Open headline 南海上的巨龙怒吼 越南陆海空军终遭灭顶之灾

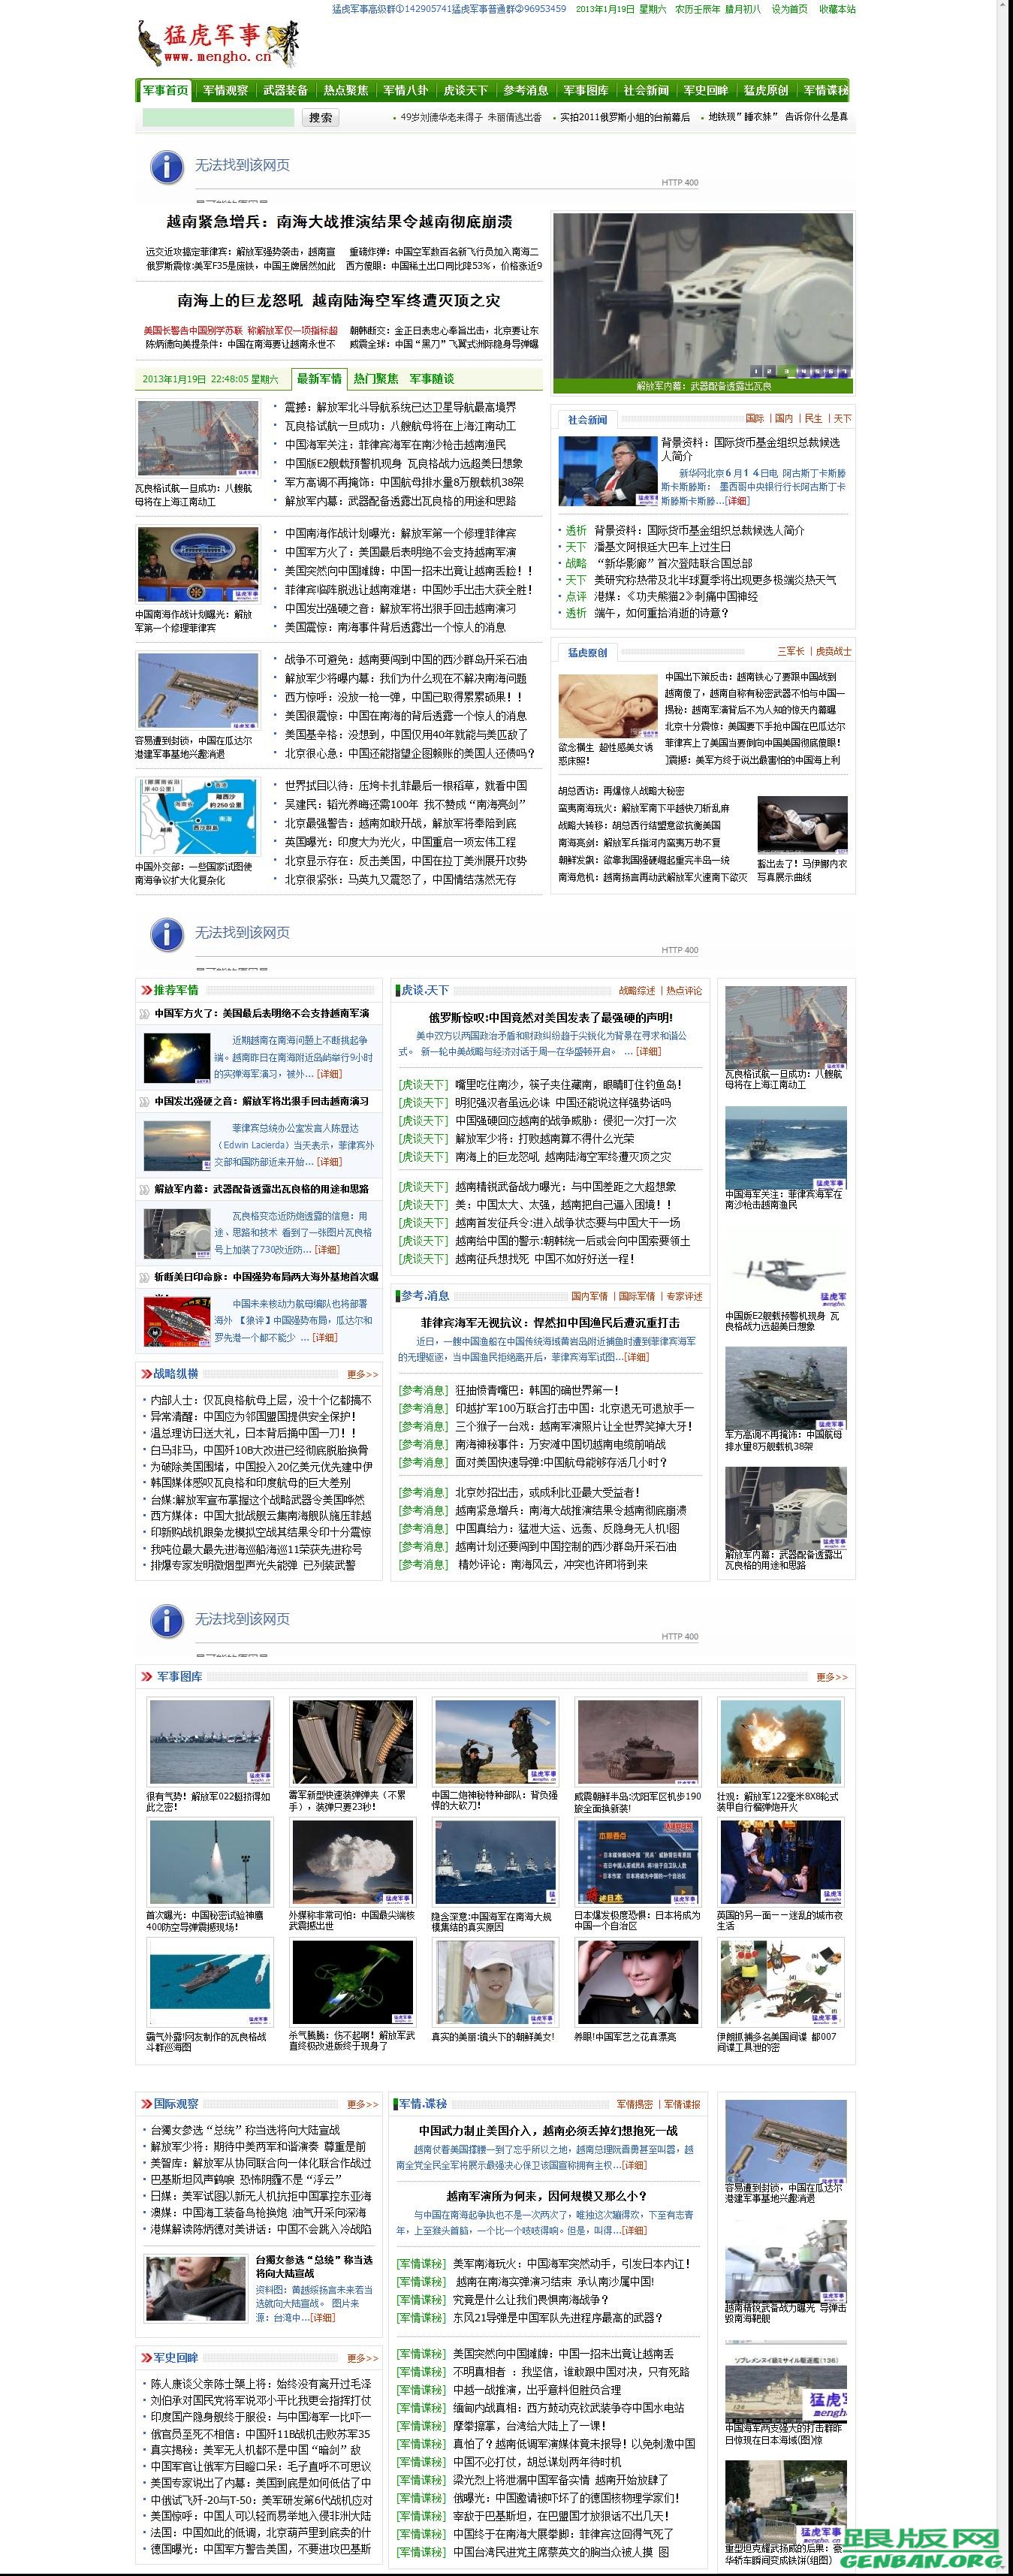click(339, 300)
